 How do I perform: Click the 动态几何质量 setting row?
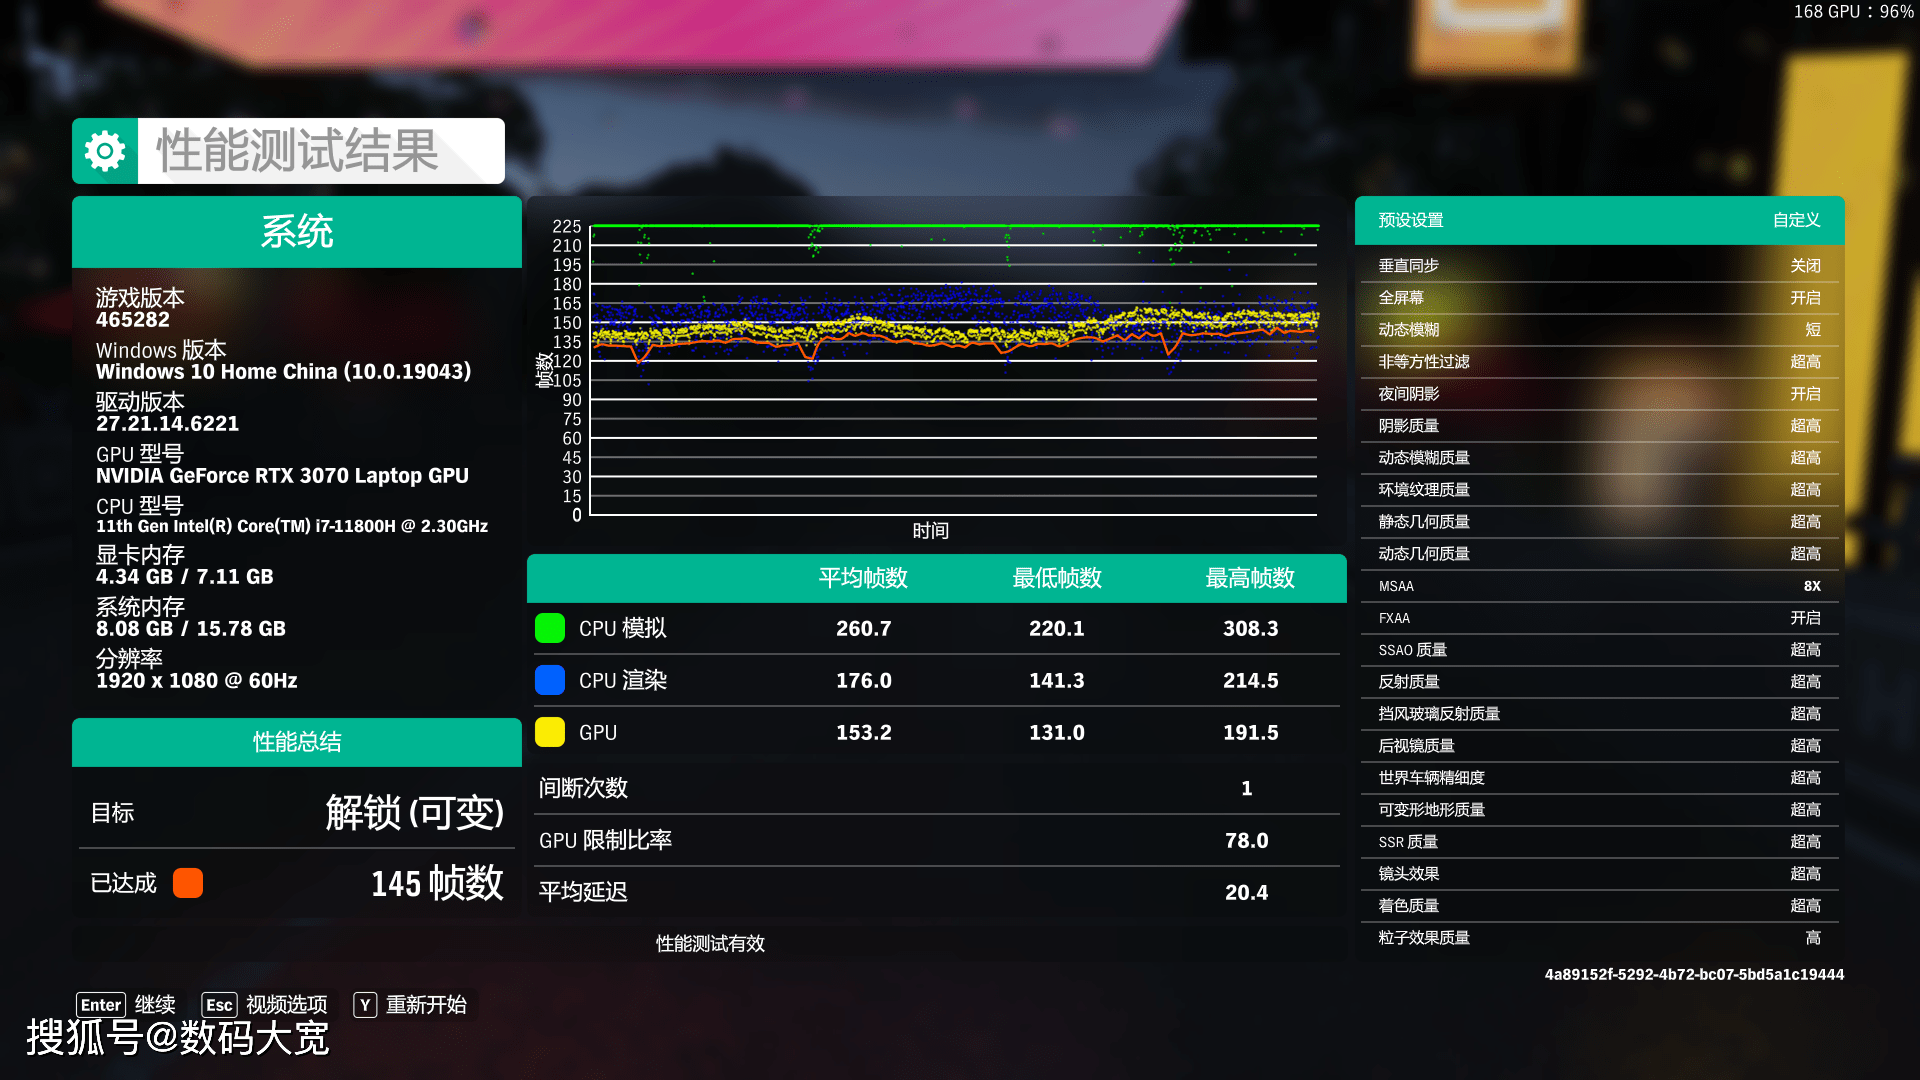pos(1600,554)
